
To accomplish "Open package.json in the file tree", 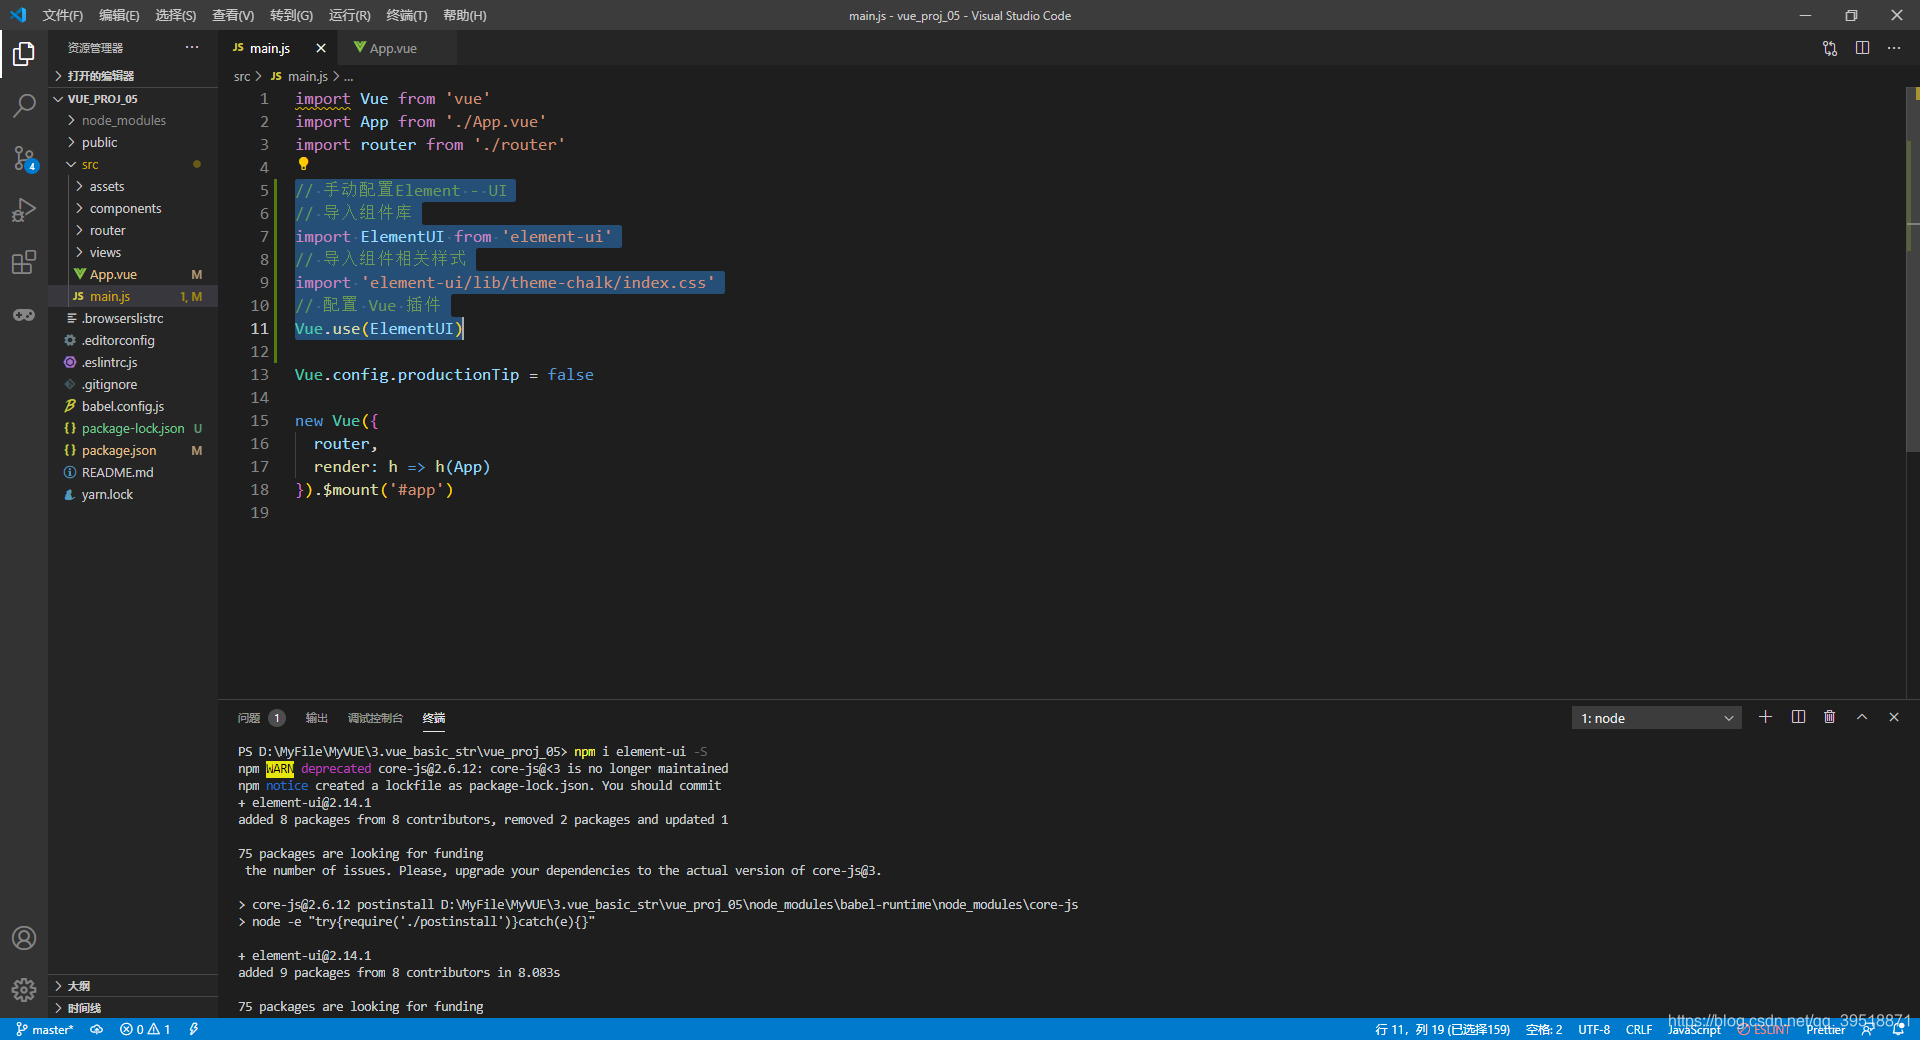I will [x=133, y=450].
